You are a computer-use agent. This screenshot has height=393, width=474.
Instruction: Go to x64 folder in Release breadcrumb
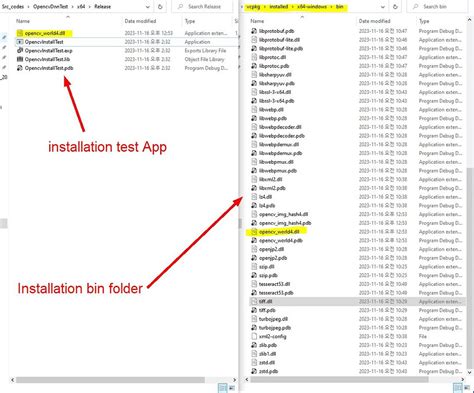81,6
